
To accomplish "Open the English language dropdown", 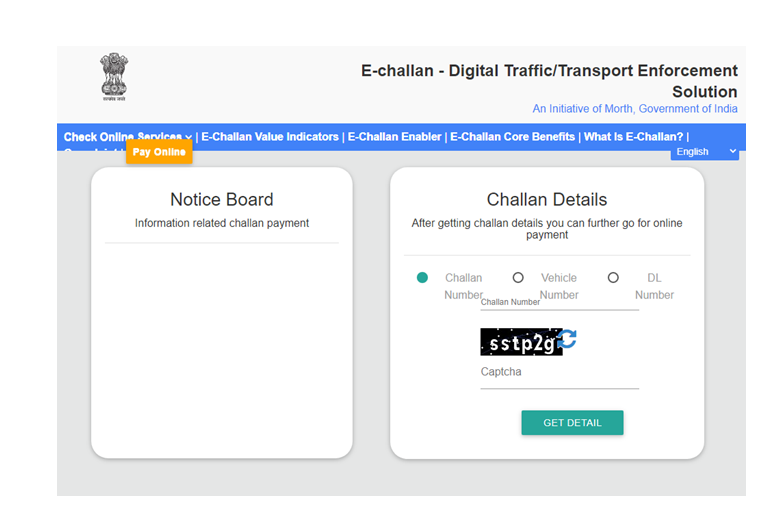I will [704, 152].
